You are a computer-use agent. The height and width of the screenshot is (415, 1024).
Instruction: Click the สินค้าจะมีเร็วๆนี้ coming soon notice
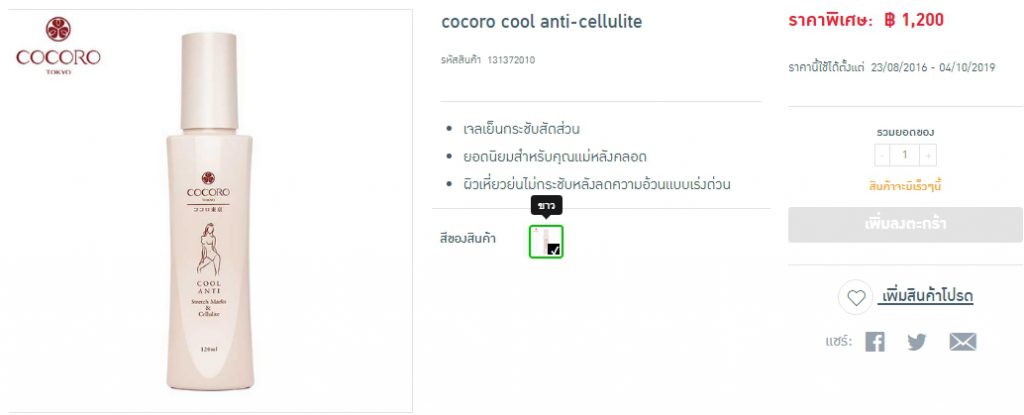905,185
